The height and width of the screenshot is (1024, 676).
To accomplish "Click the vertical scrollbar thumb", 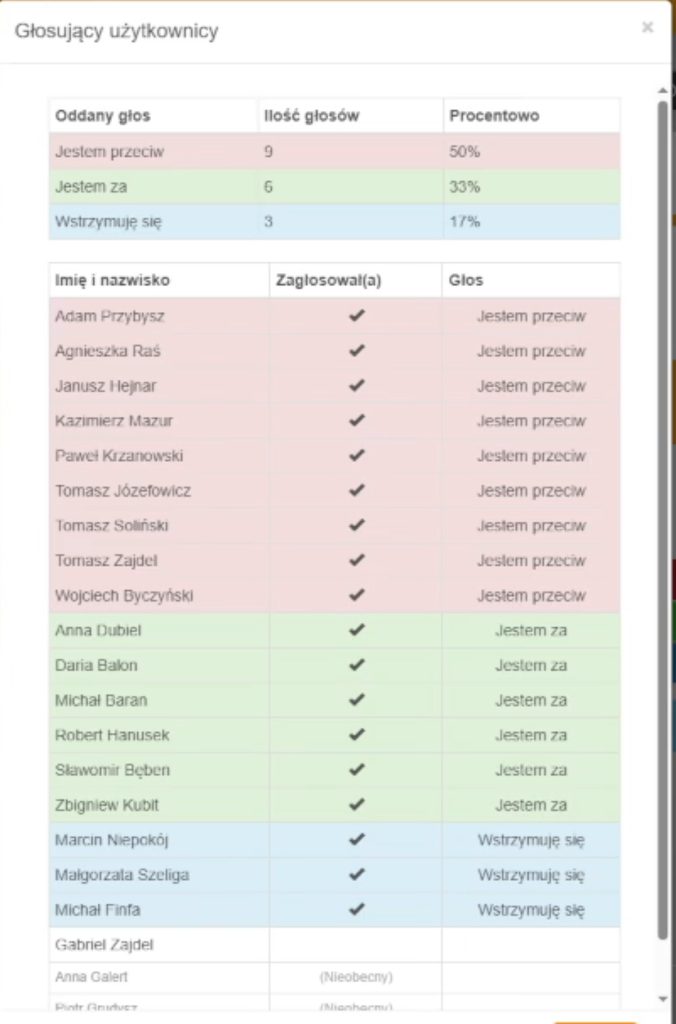I will pos(663,520).
